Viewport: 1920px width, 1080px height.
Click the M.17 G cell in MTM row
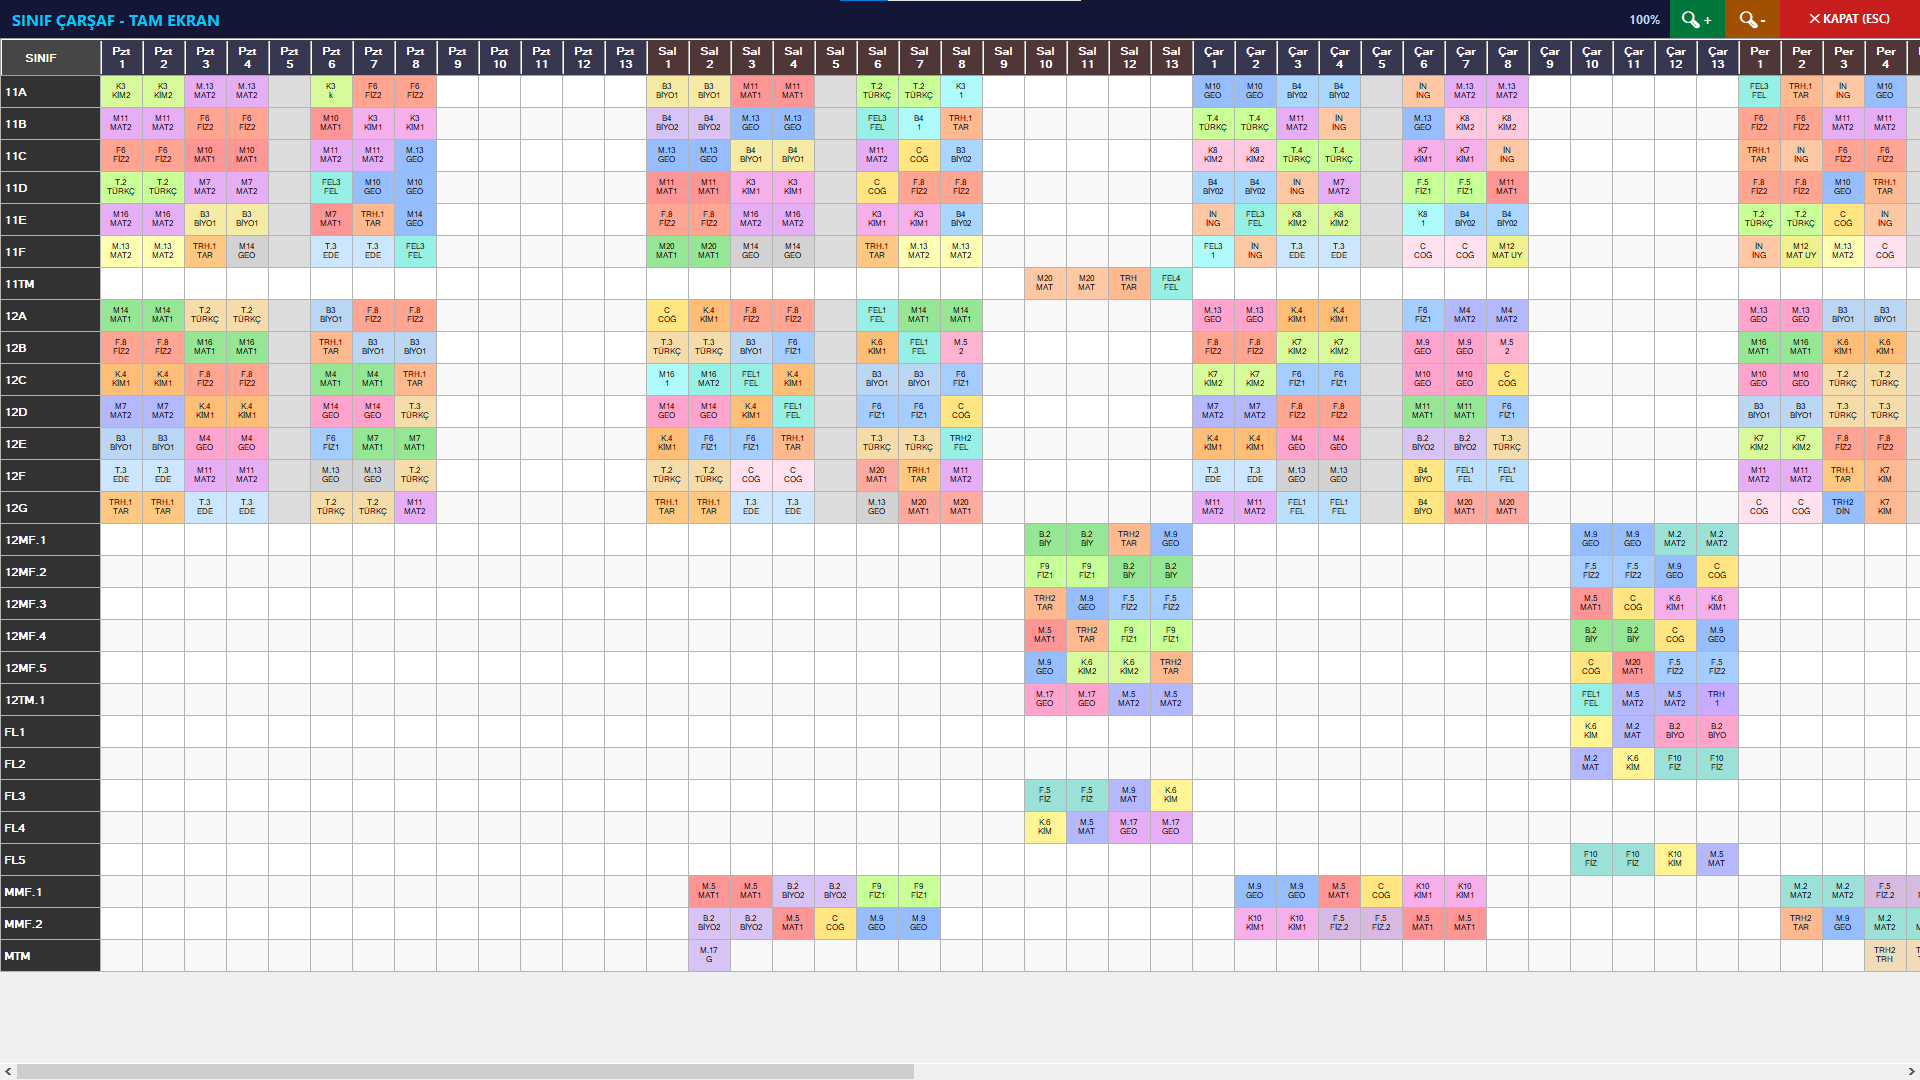coord(709,956)
